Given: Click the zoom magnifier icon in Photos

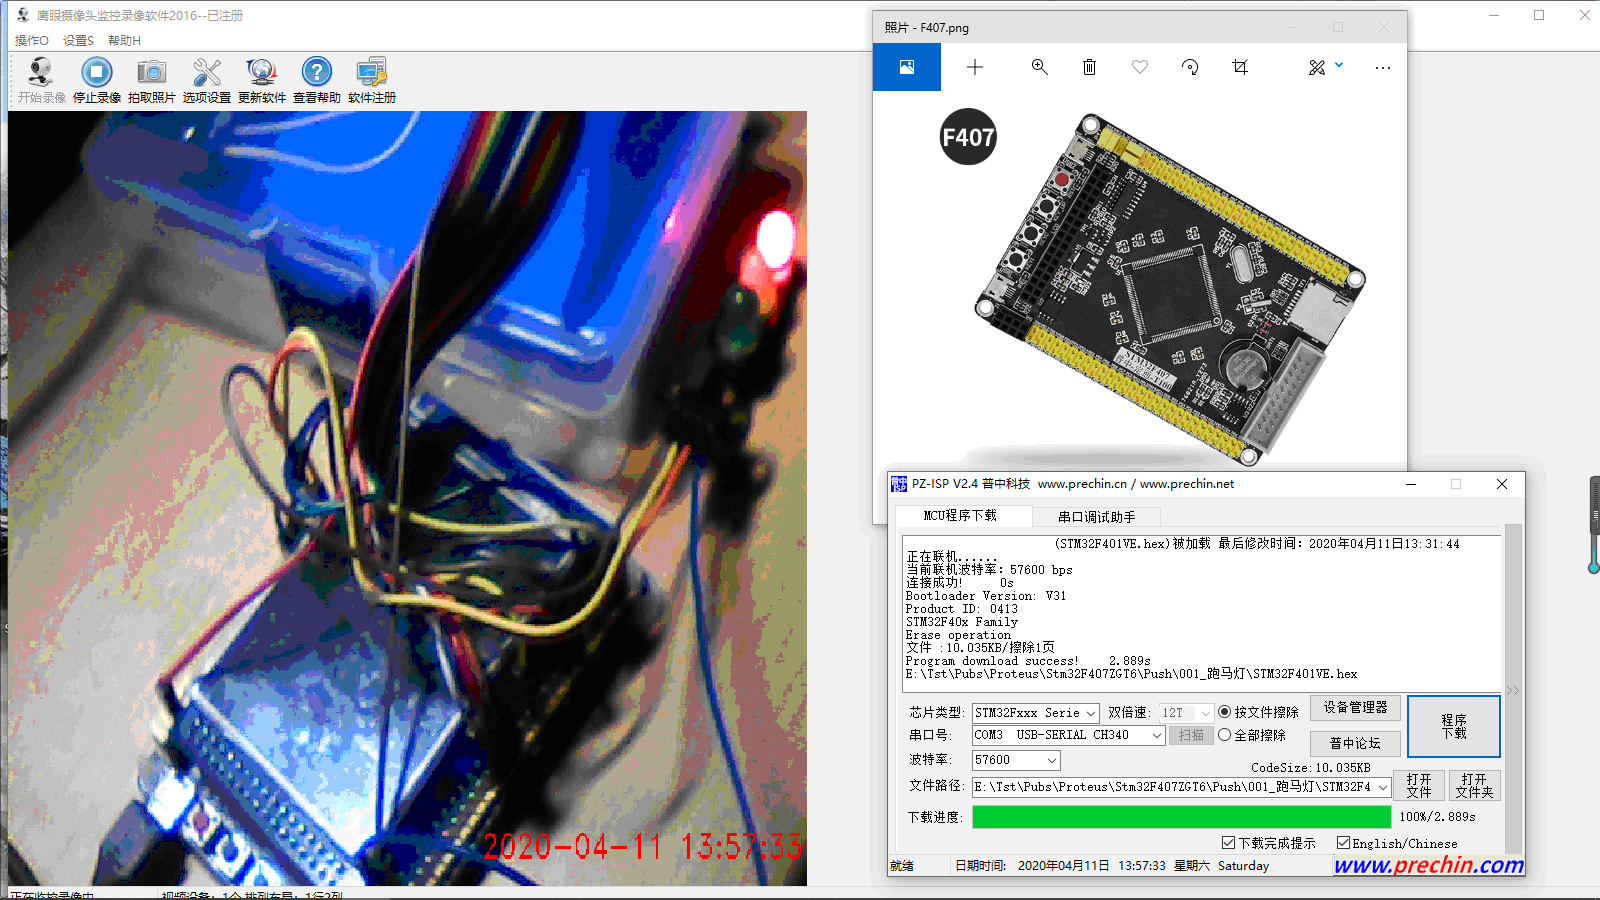Looking at the screenshot, I should (1040, 67).
